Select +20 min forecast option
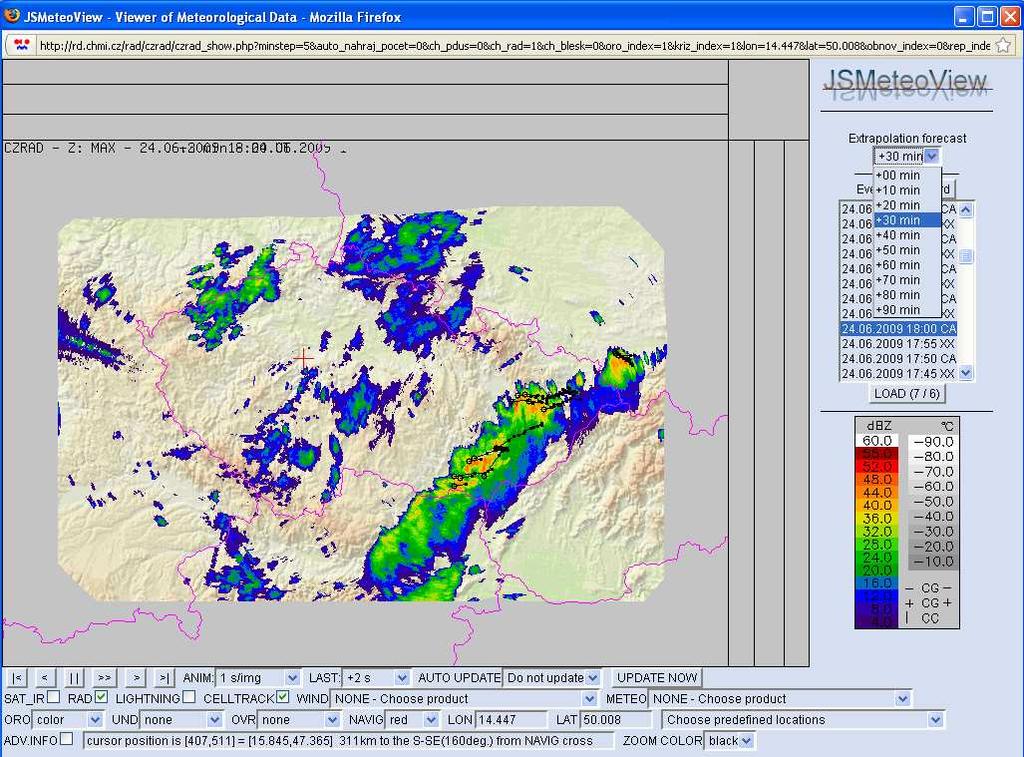The image size is (1024, 757). click(907, 205)
